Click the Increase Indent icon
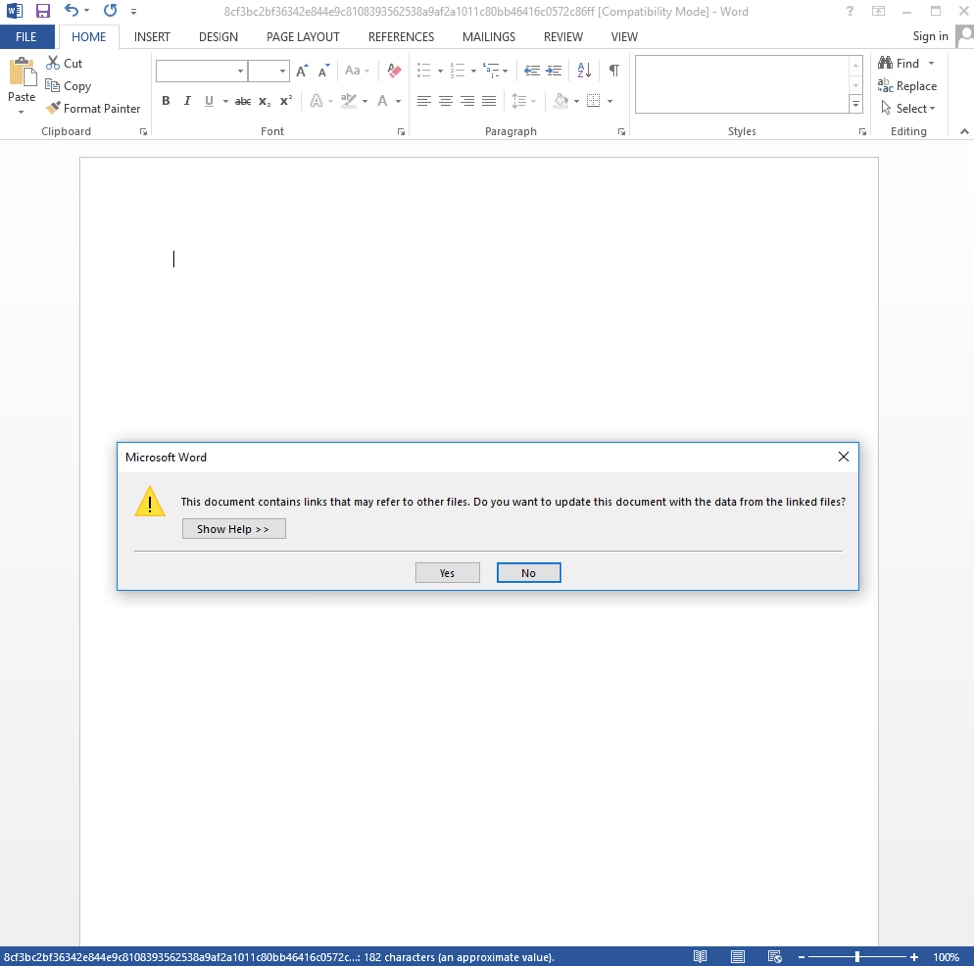 (554, 71)
